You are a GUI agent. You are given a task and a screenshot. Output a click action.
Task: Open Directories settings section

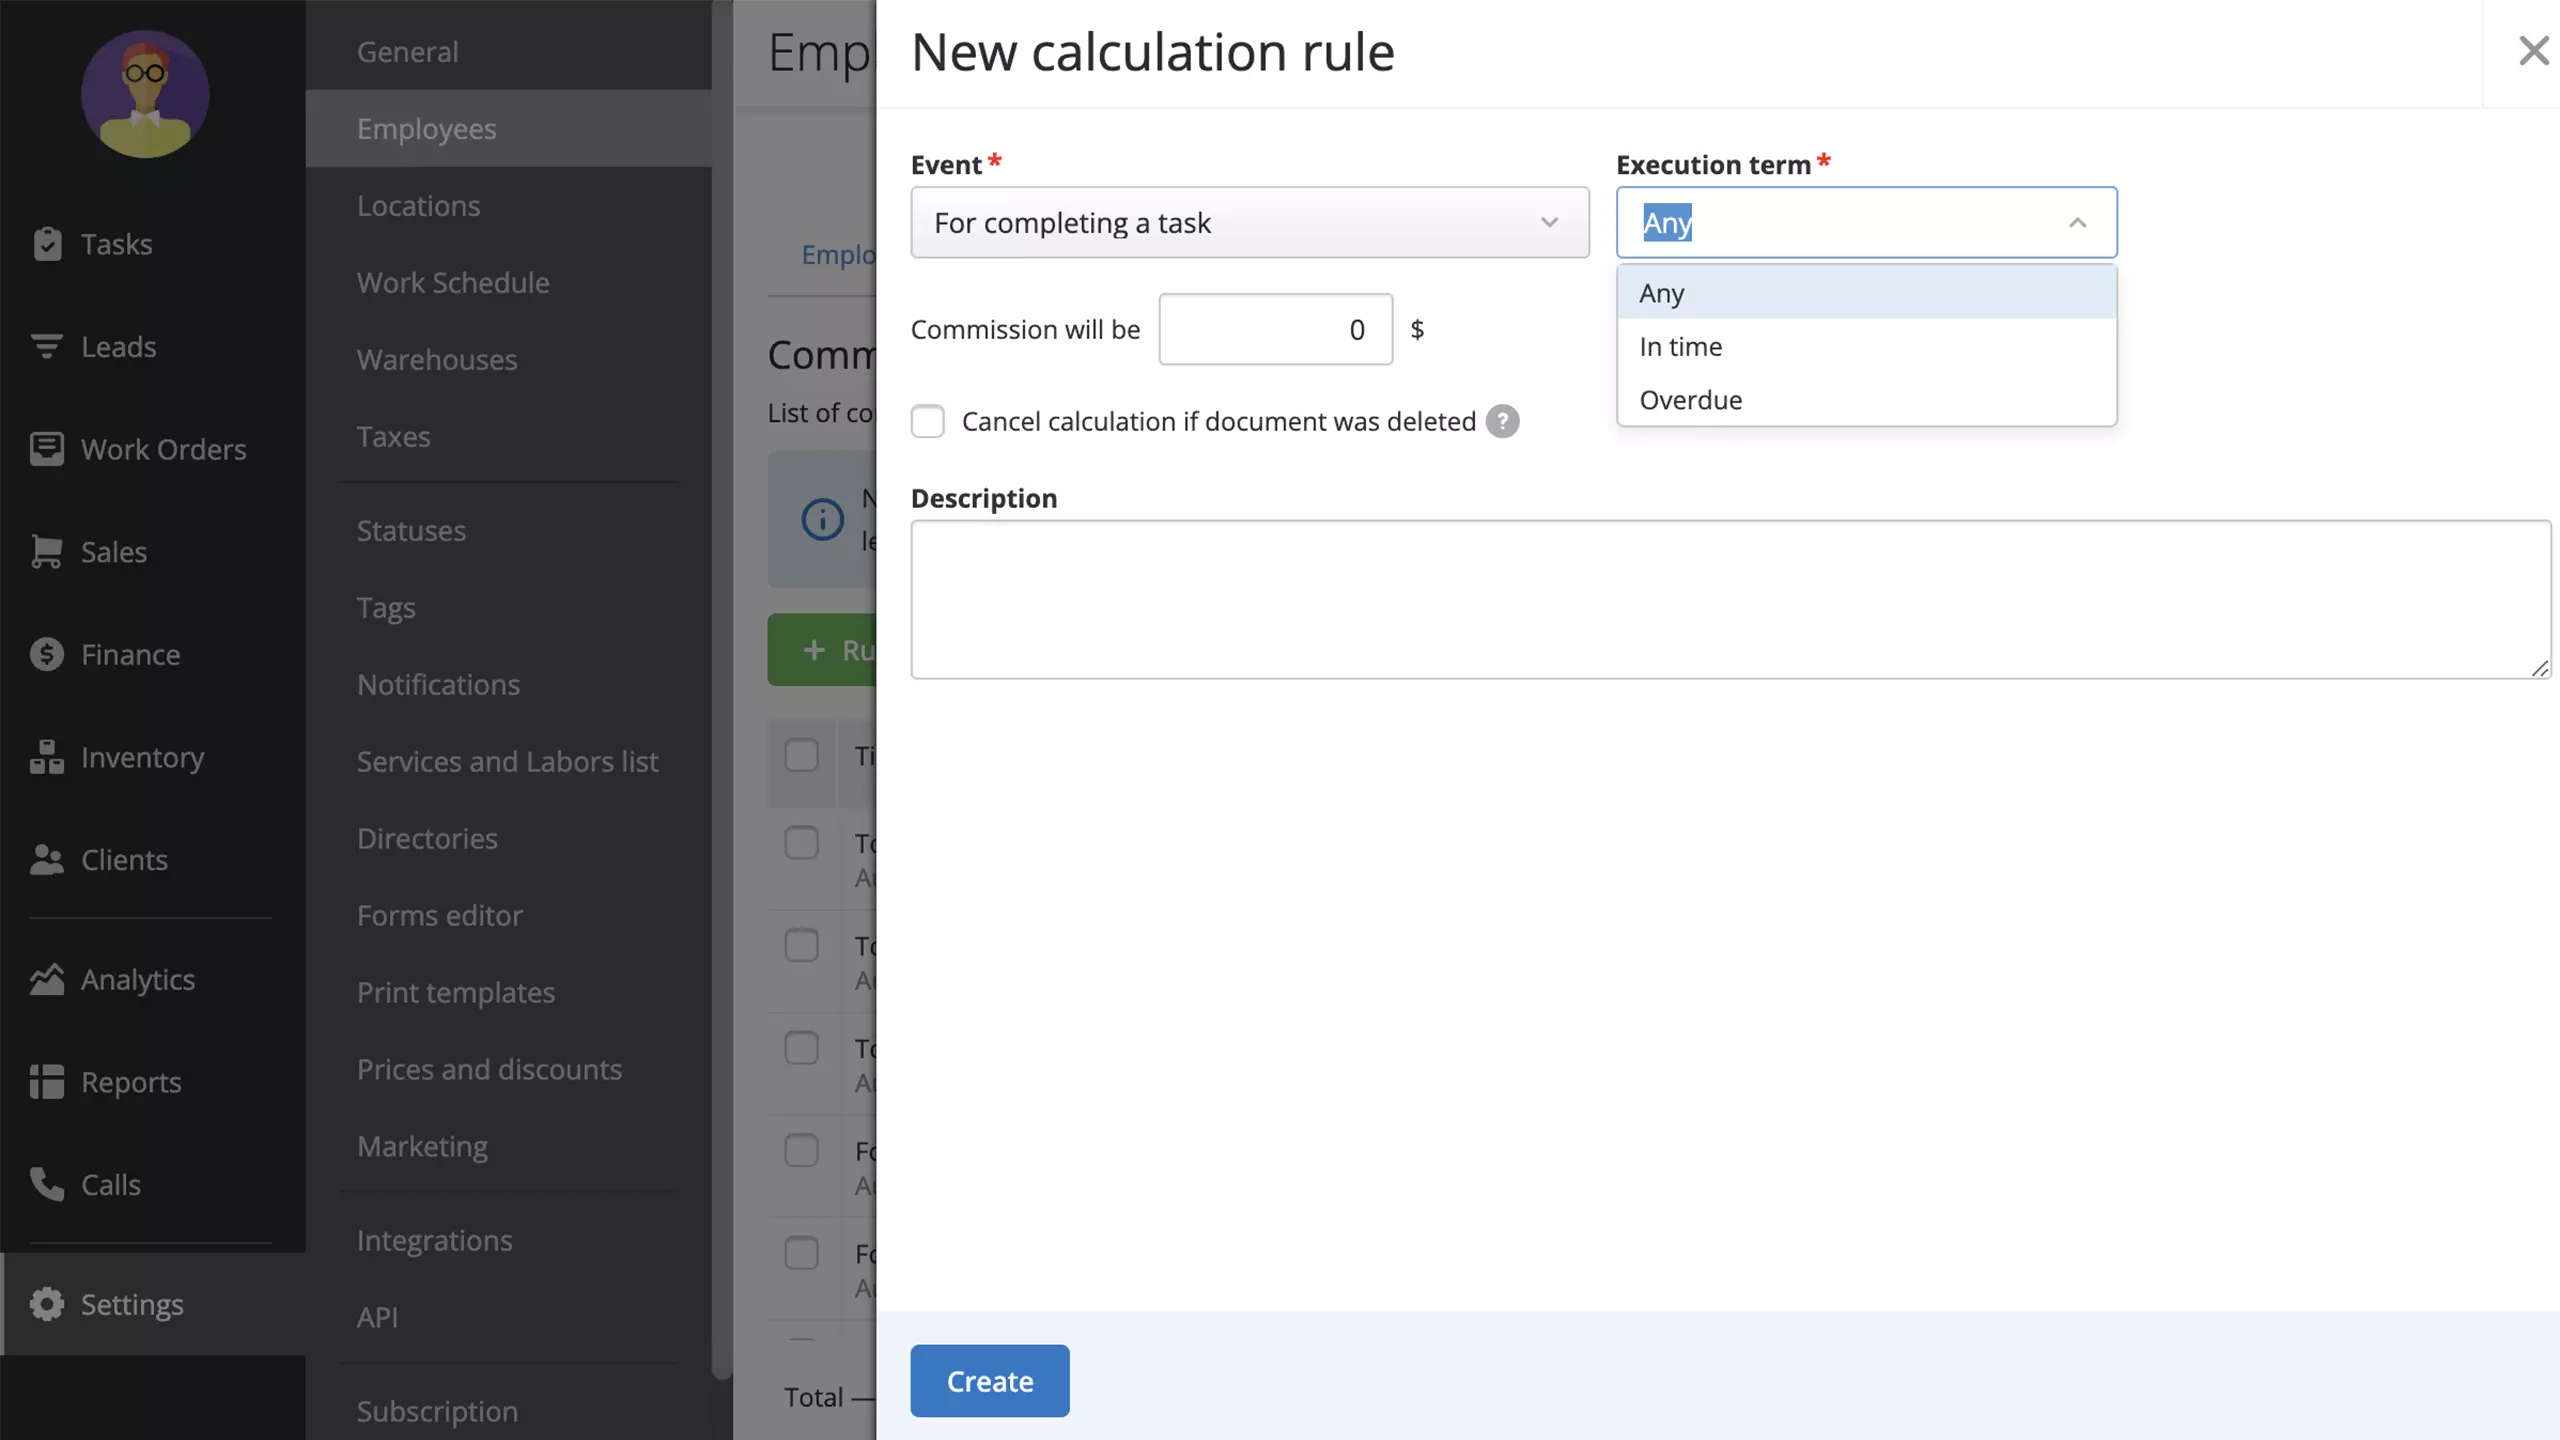427,839
